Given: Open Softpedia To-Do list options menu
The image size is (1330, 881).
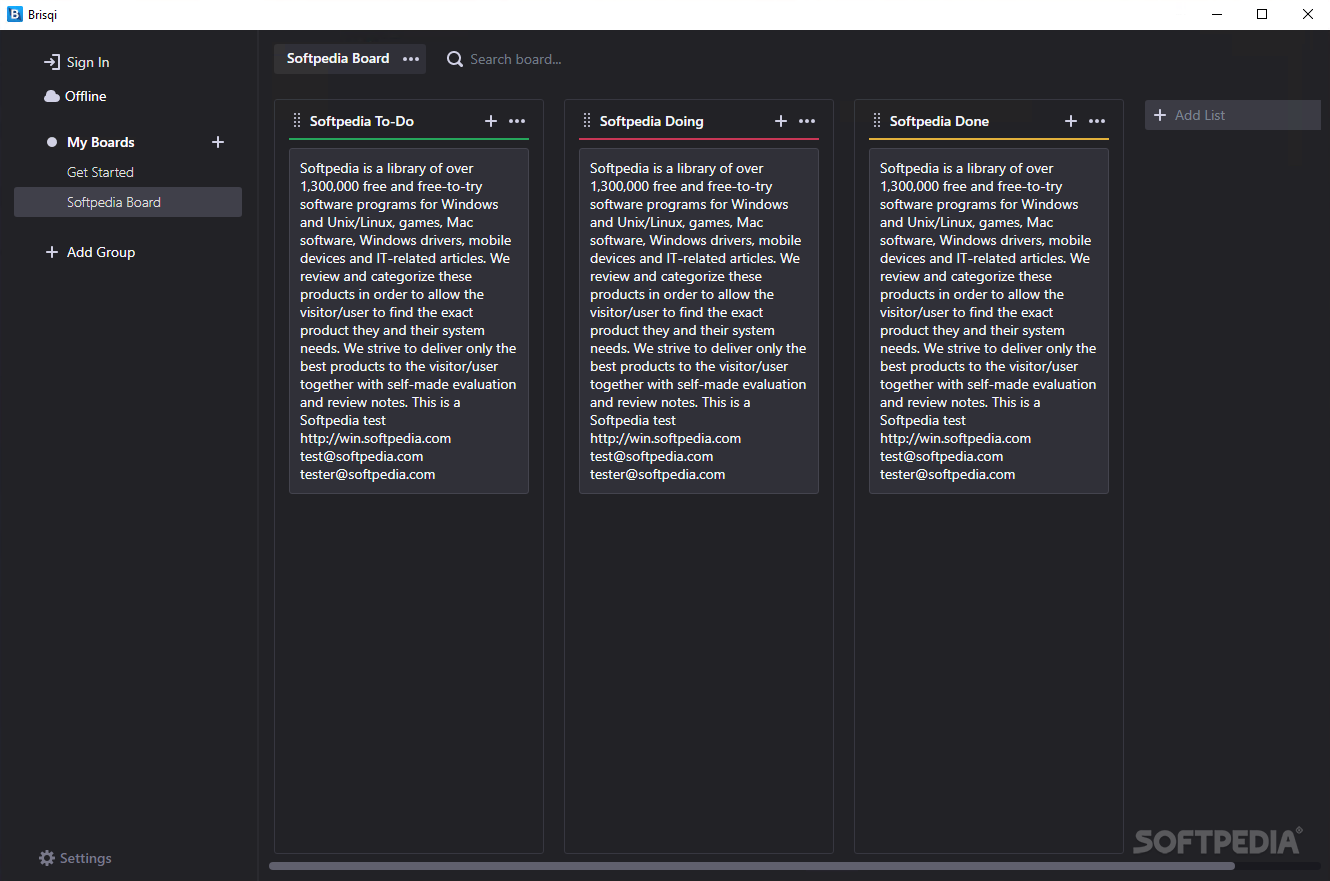Looking at the screenshot, I should pyautogui.click(x=517, y=121).
